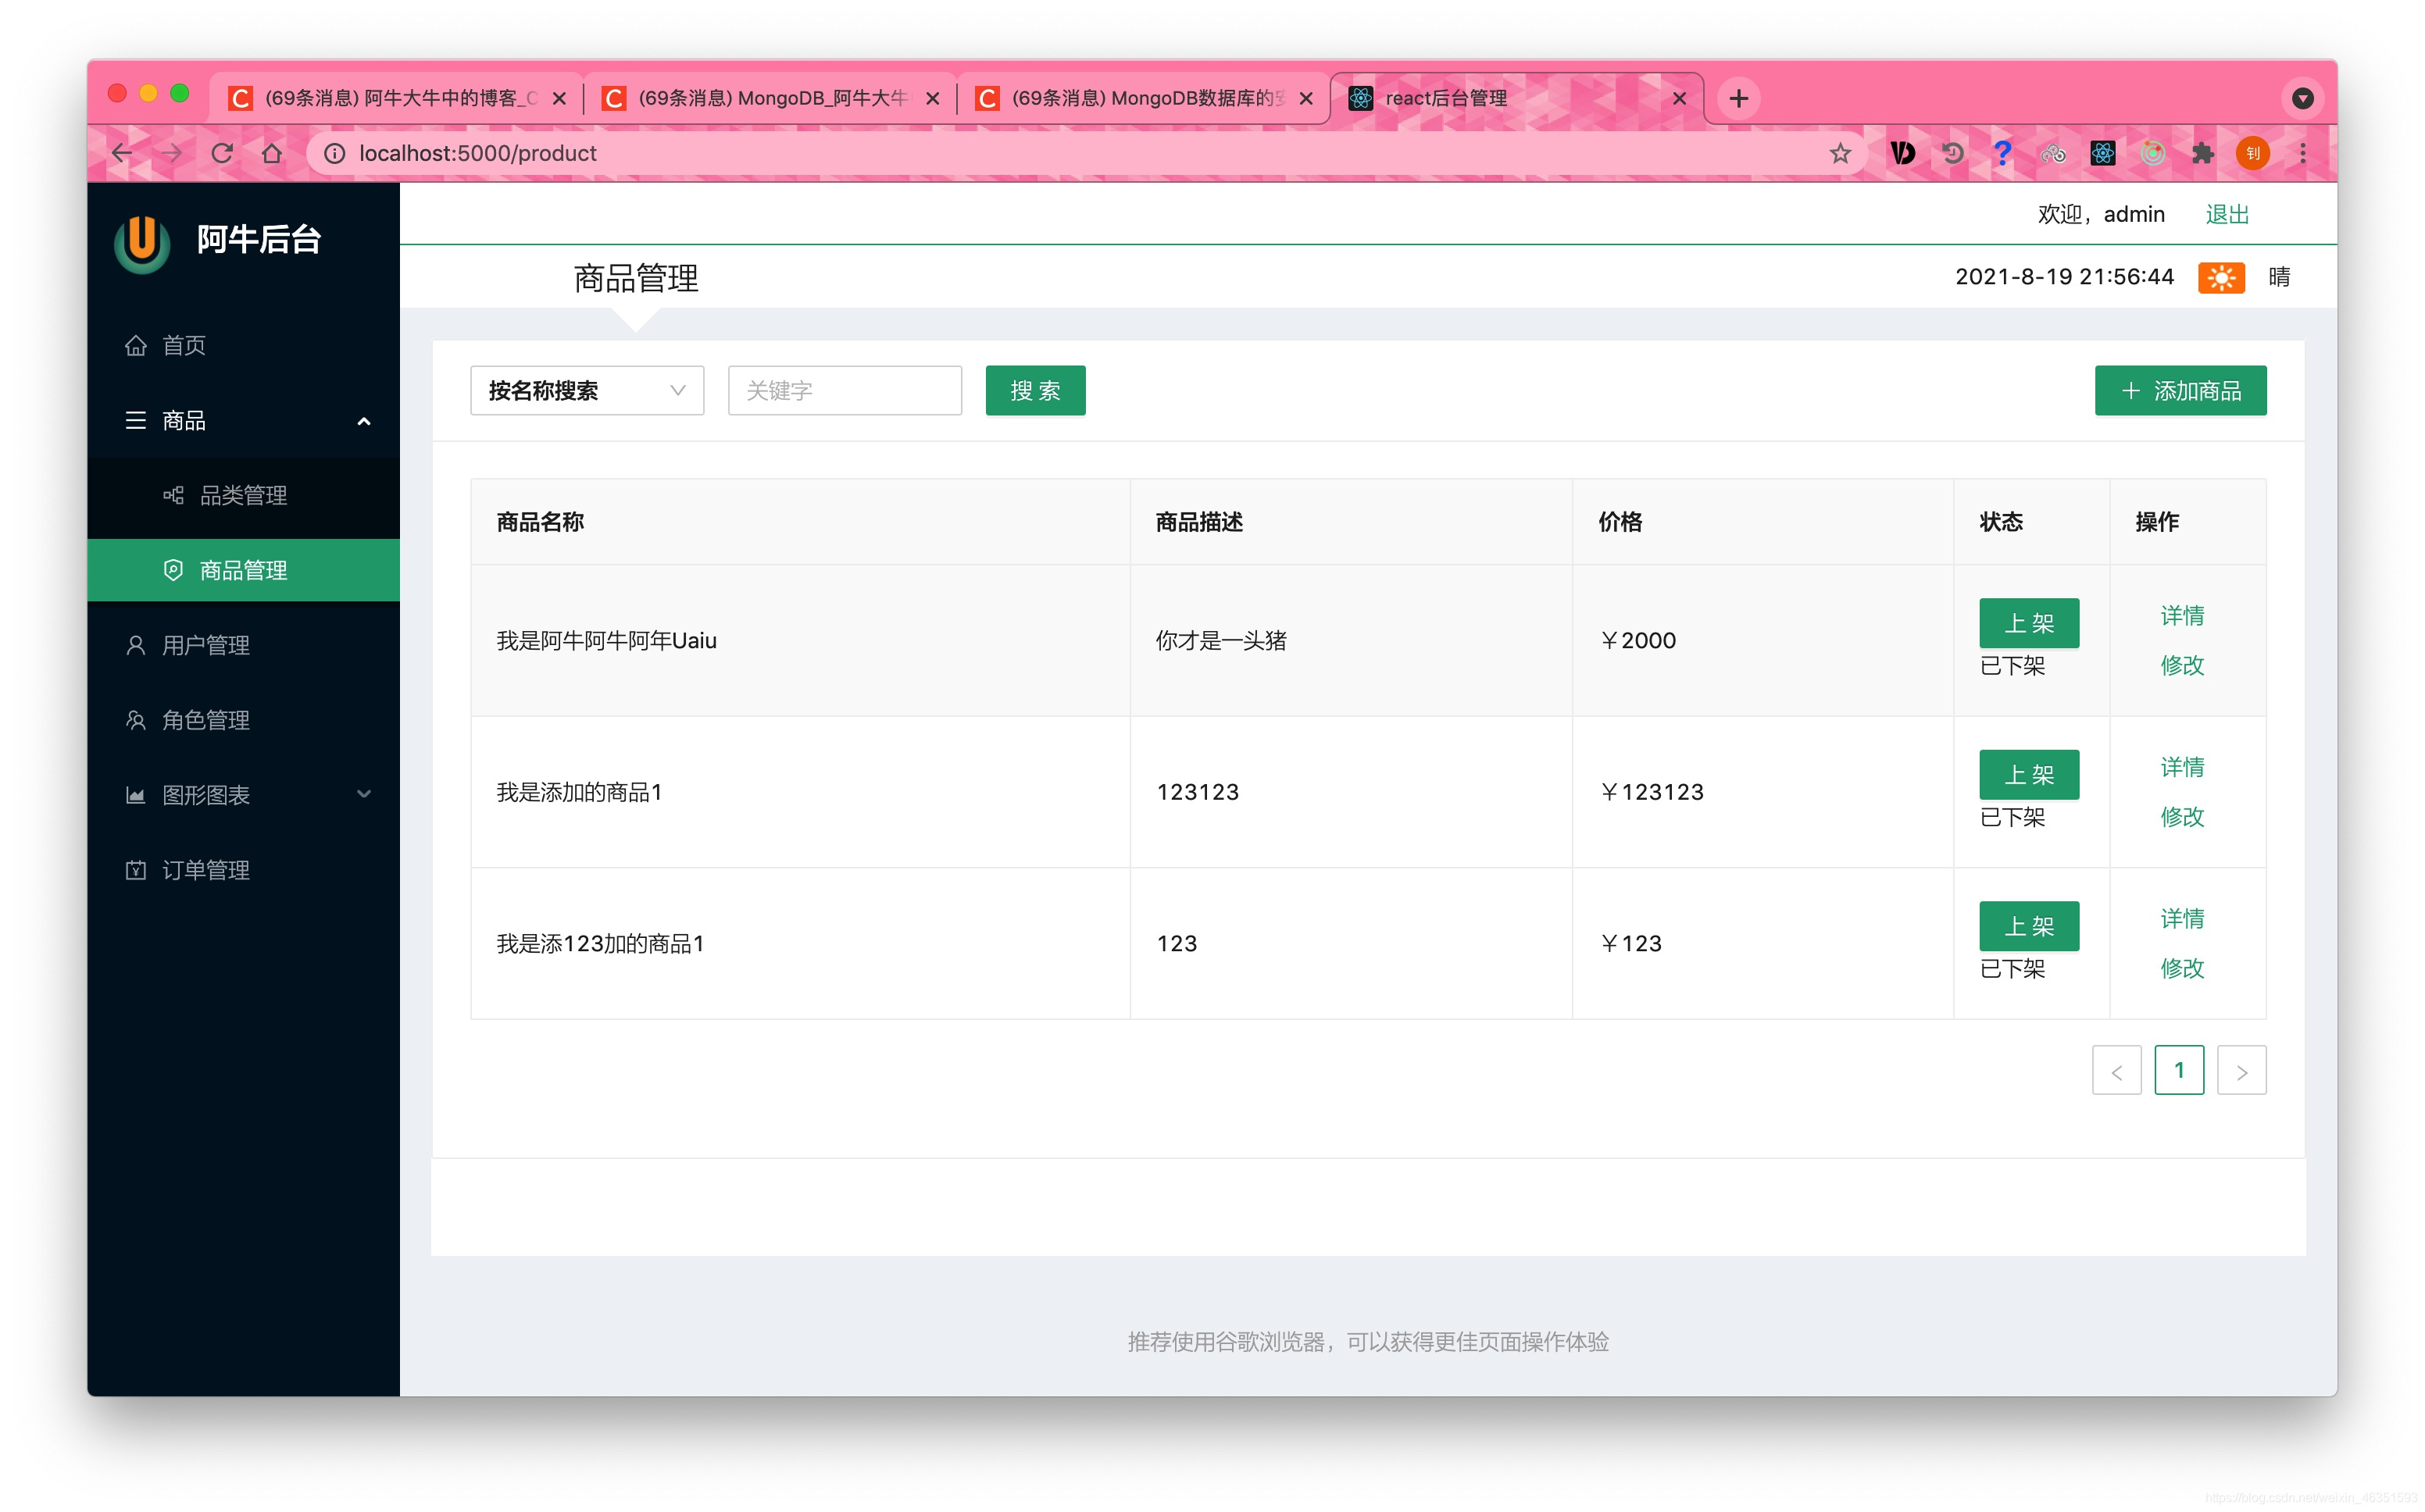Click the browser forward arrow
The width and height of the screenshot is (2425, 1512).
(172, 153)
